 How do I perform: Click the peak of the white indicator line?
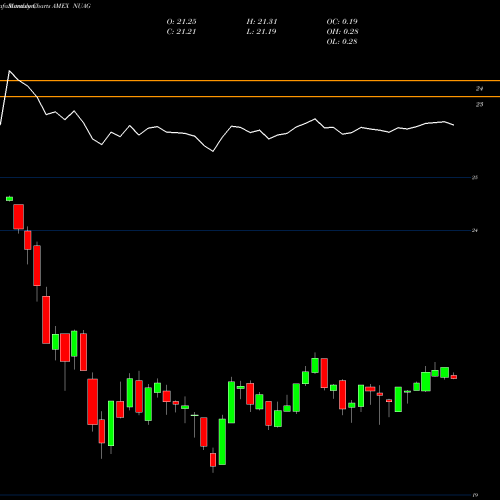9,71
